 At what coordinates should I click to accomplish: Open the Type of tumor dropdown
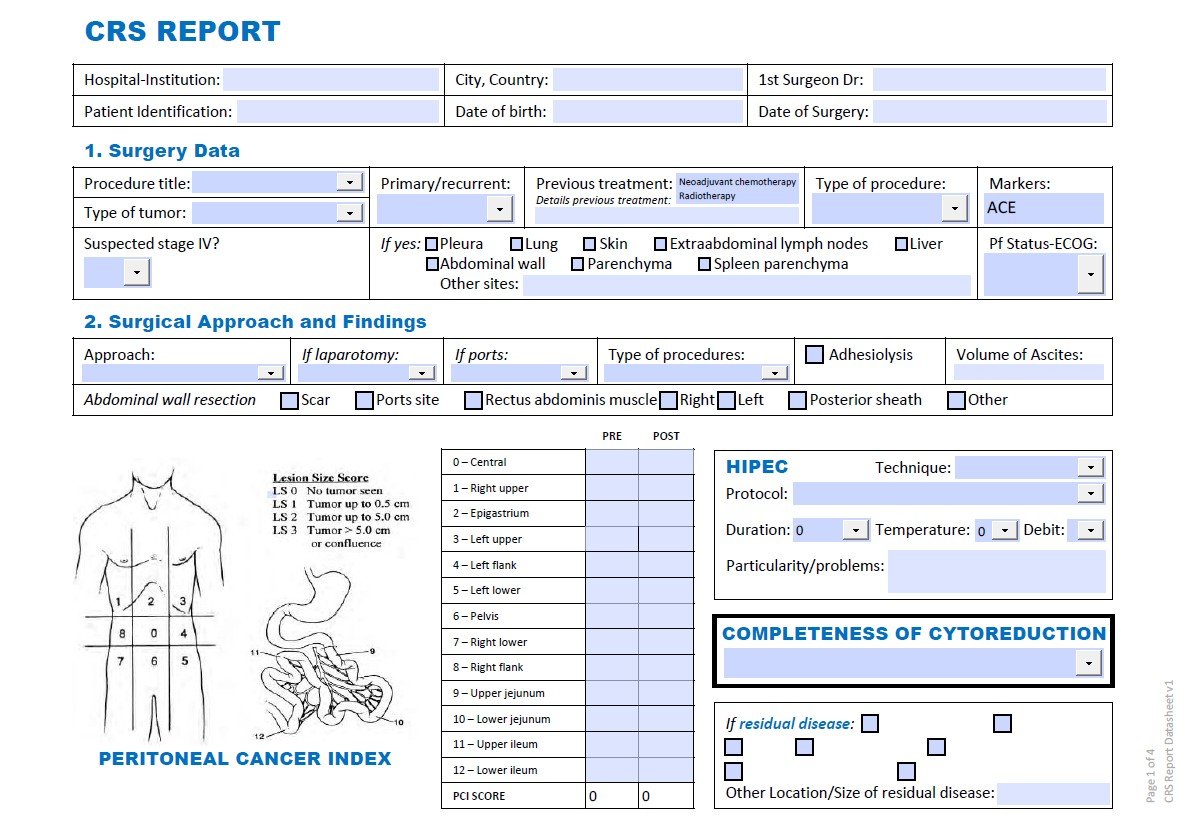click(352, 212)
